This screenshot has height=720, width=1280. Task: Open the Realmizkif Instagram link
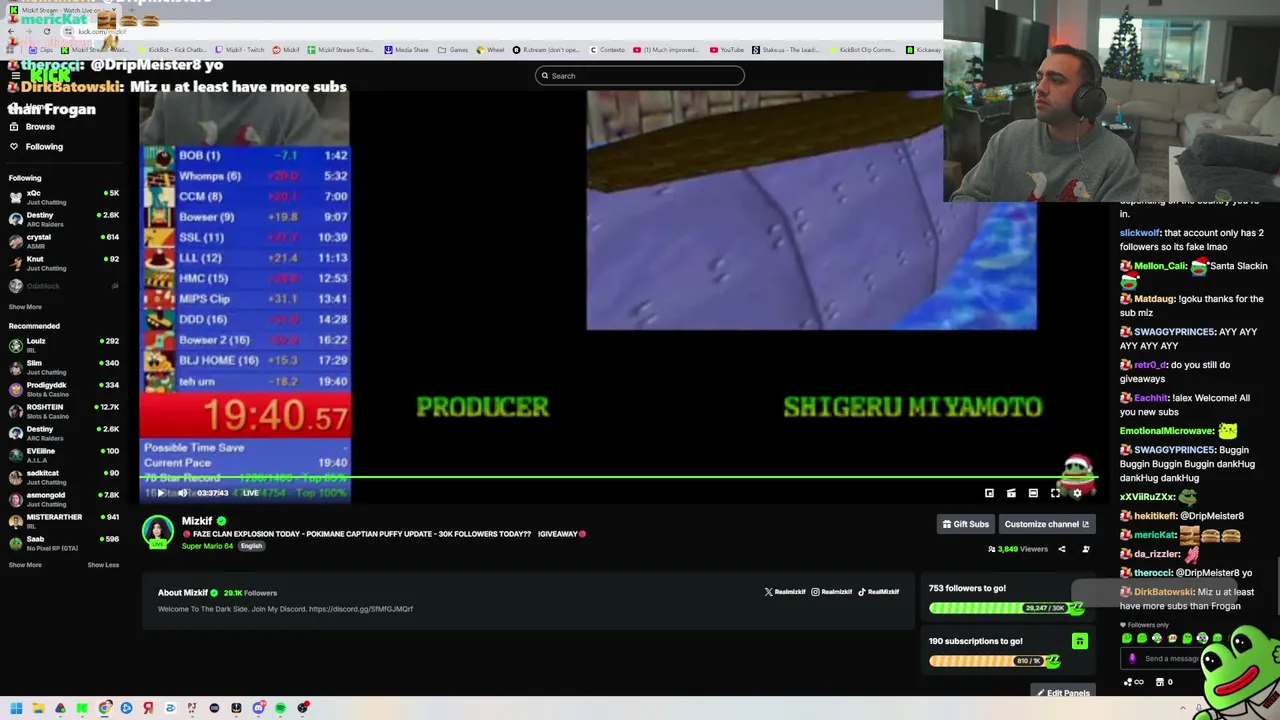point(831,592)
